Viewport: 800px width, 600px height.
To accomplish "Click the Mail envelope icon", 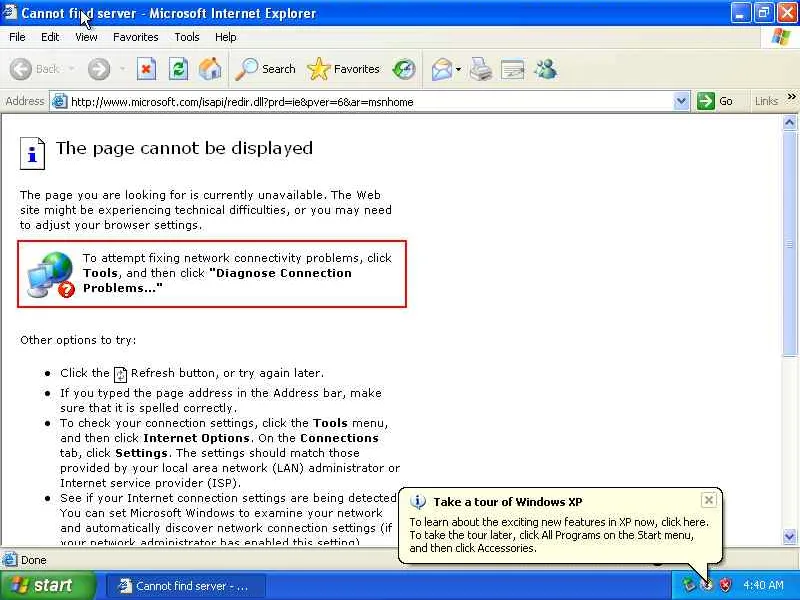I will (x=442, y=69).
